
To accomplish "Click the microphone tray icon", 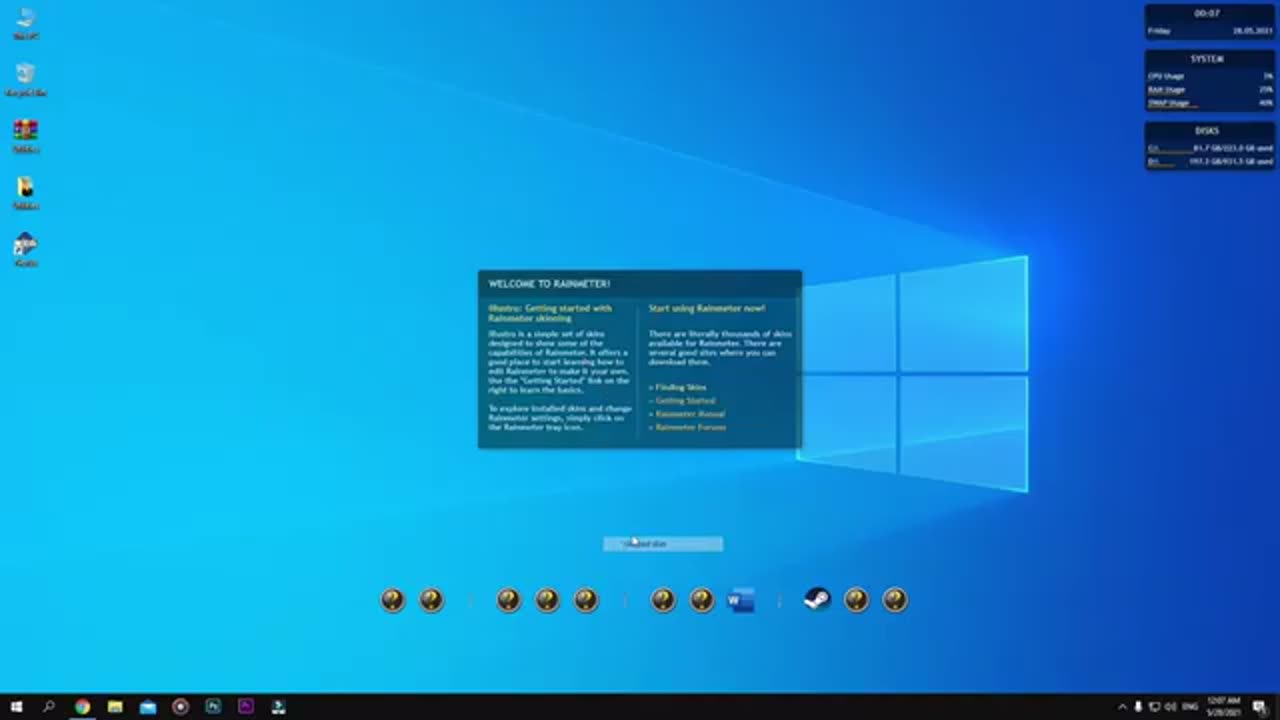I will pyautogui.click(x=1138, y=707).
